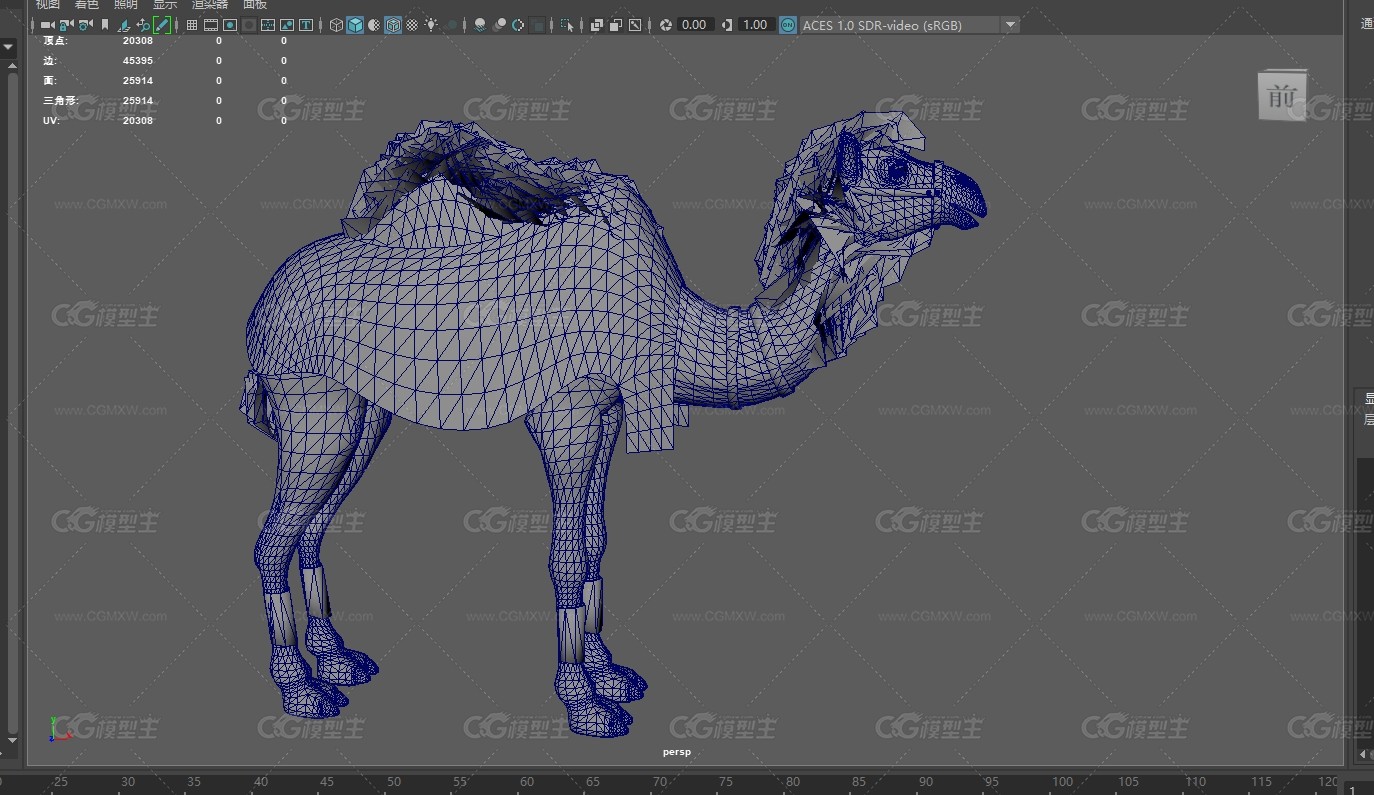Select Smooth Shade All cube icon
The width and height of the screenshot is (1374, 795).
pos(355,25)
